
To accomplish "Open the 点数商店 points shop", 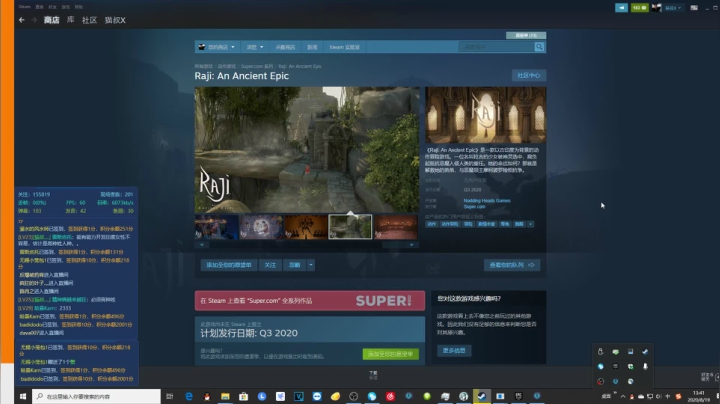I will tap(285, 47).
